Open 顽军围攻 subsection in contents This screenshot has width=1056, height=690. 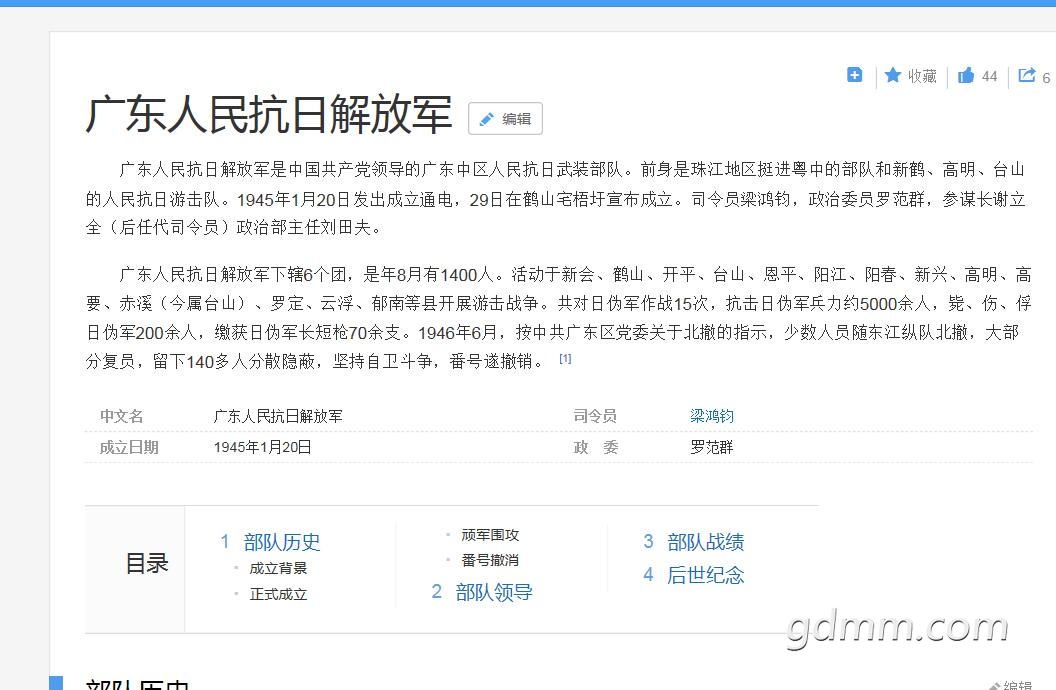(x=490, y=535)
